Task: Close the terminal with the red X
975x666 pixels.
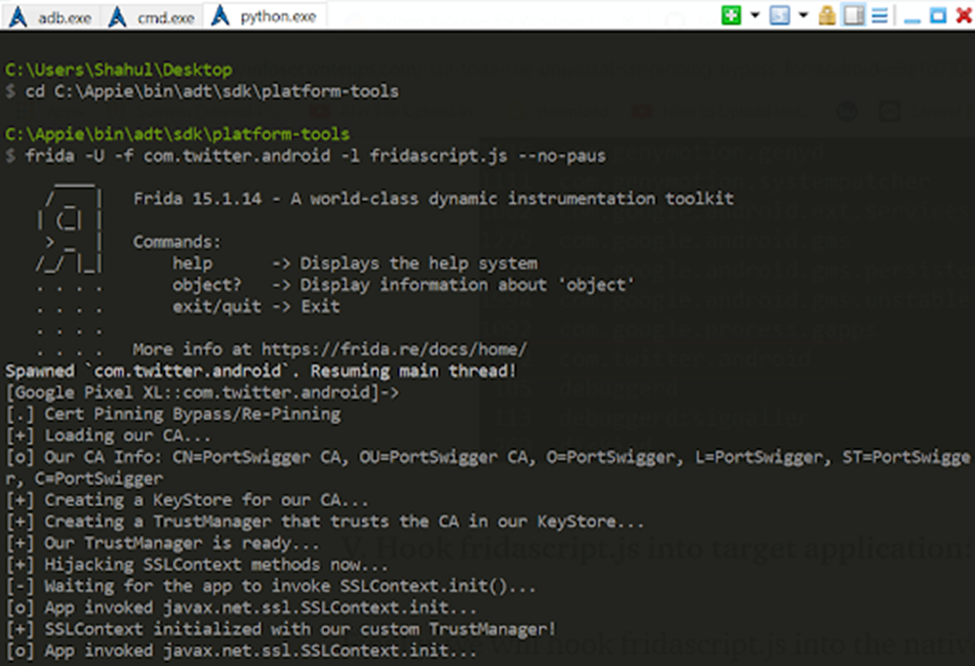Action: pyautogui.click(x=964, y=16)
